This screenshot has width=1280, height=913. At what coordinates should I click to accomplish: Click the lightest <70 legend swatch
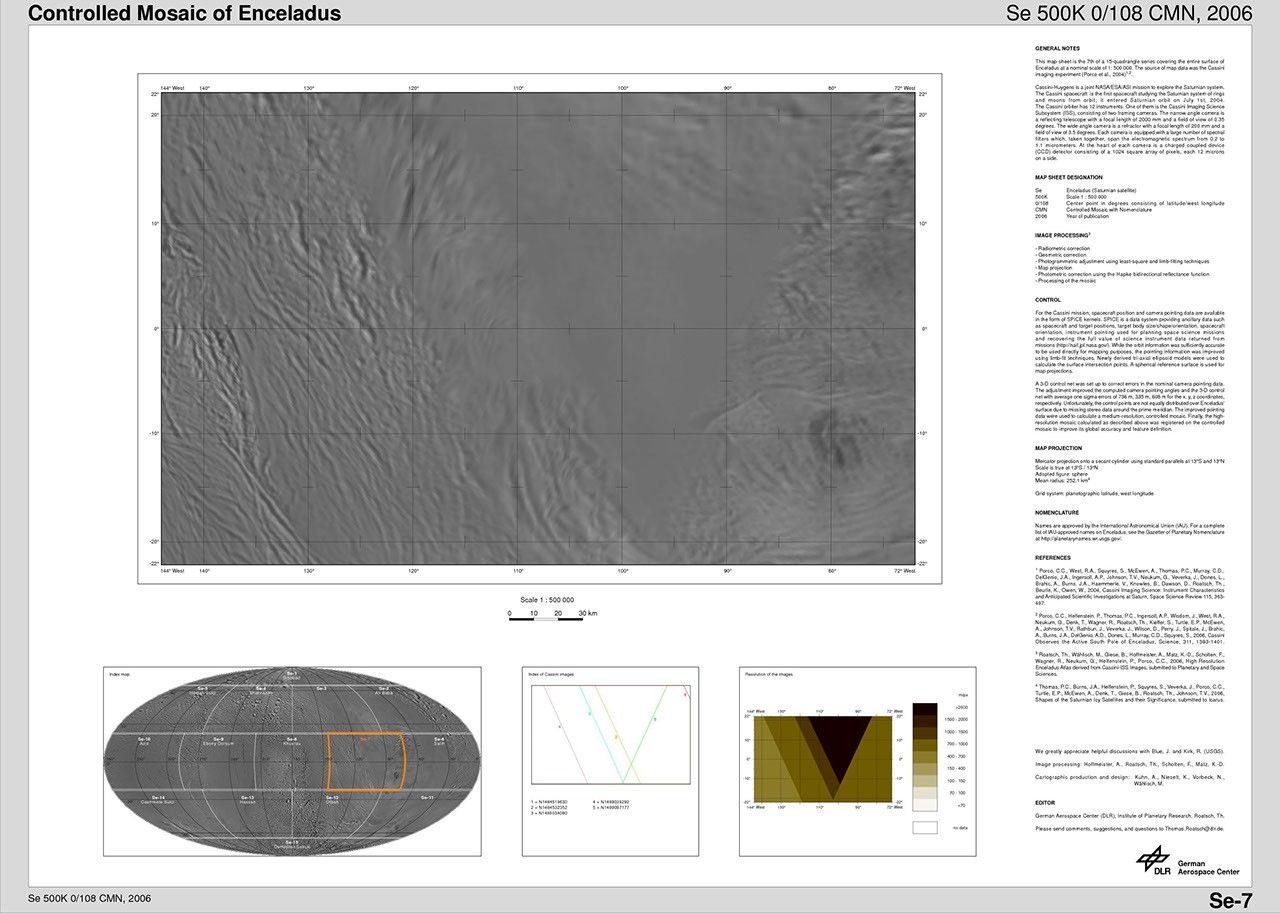tap(925, 804)
